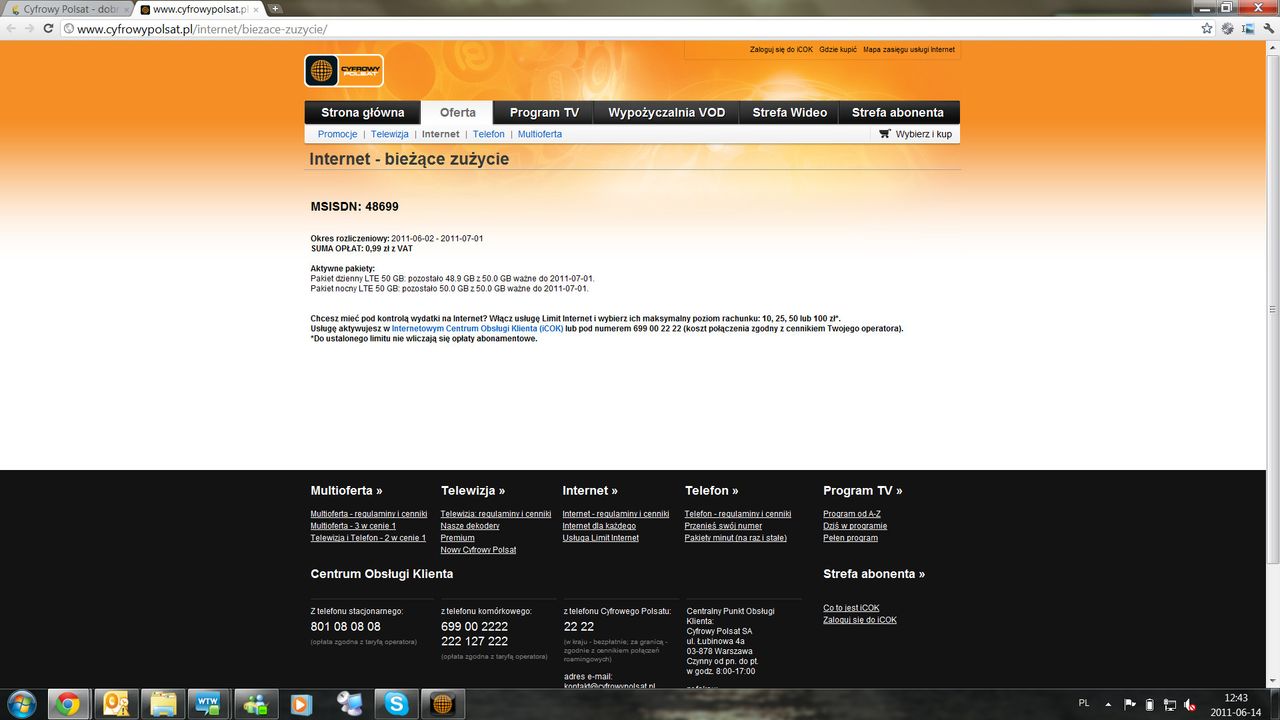Click the Gdzie kupić top link
The image size is (1280, 720).
(x=838, y=49)
